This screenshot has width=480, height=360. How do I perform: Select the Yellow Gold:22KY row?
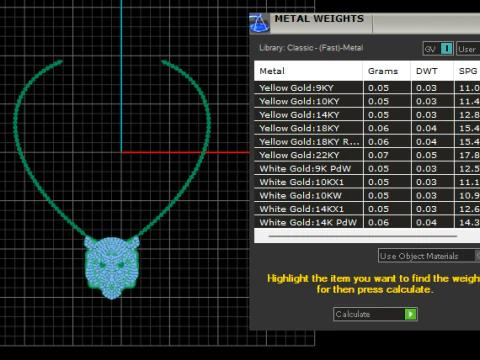(x=367, y=155)
